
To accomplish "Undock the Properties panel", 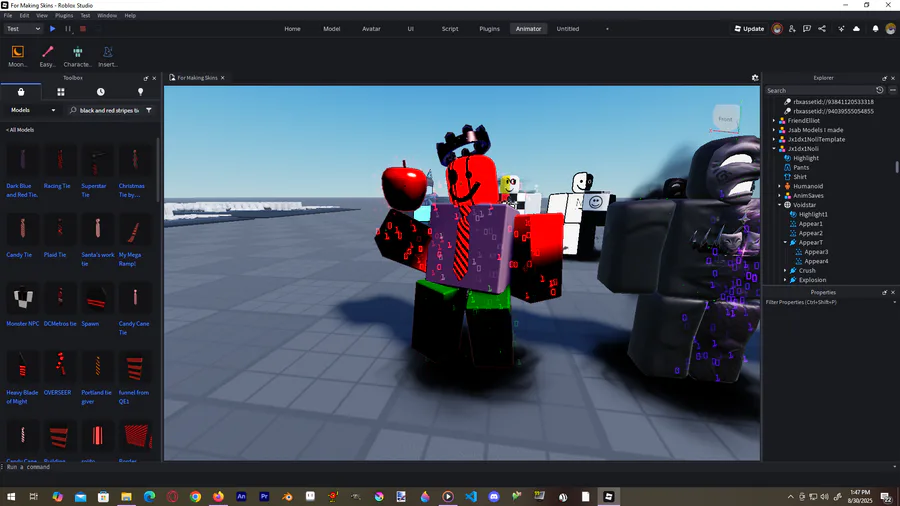I will tap(885, 293).
